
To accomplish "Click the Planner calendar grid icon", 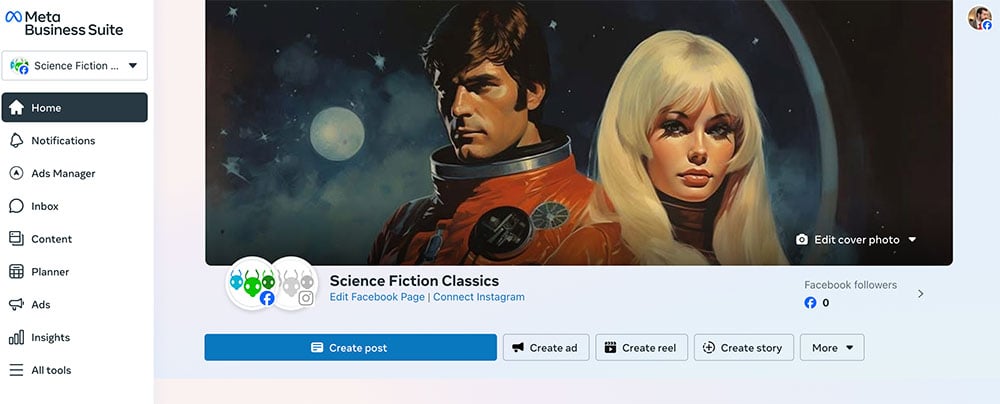I will 16,272.
